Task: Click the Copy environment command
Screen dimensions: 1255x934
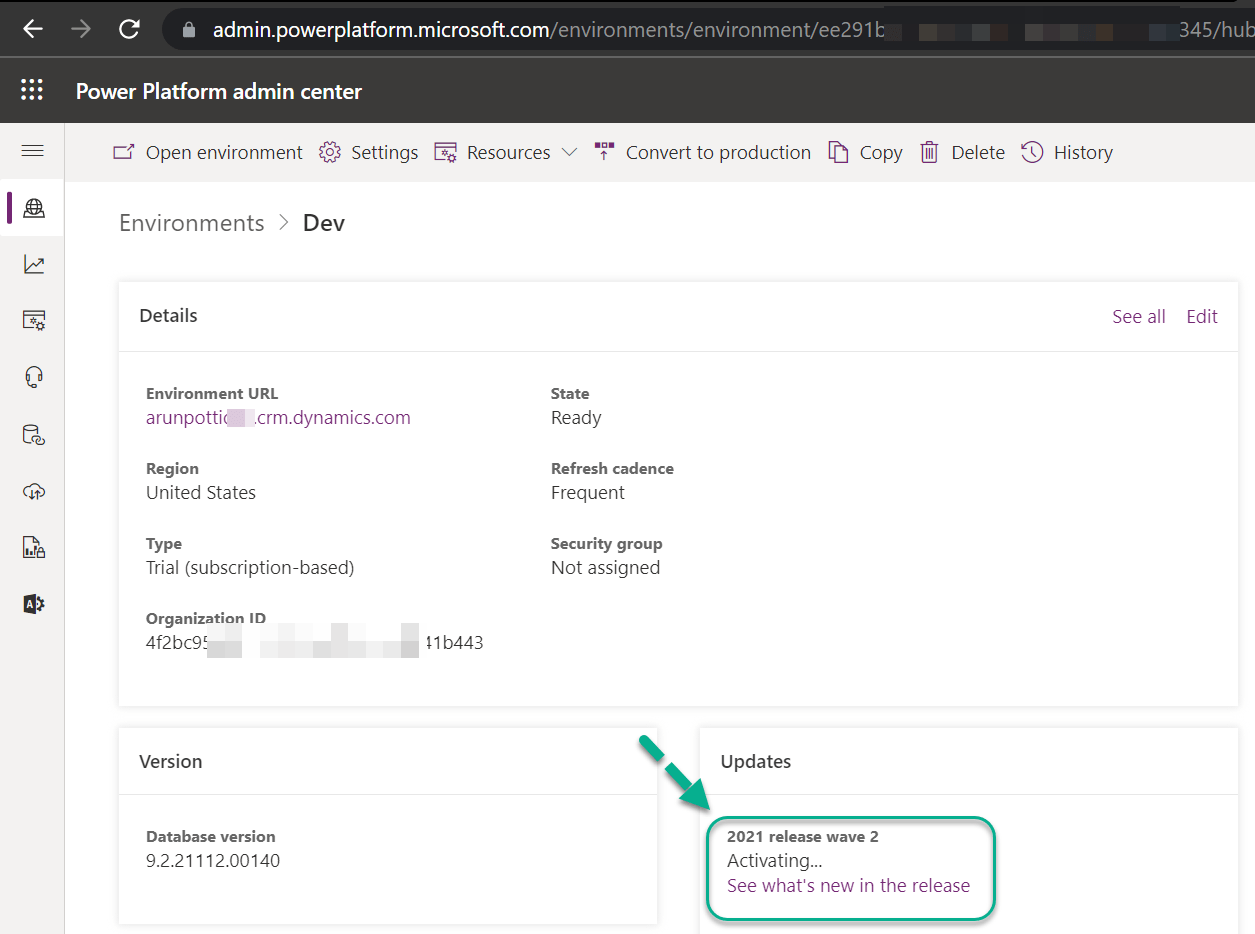Action: click(865, 152)
